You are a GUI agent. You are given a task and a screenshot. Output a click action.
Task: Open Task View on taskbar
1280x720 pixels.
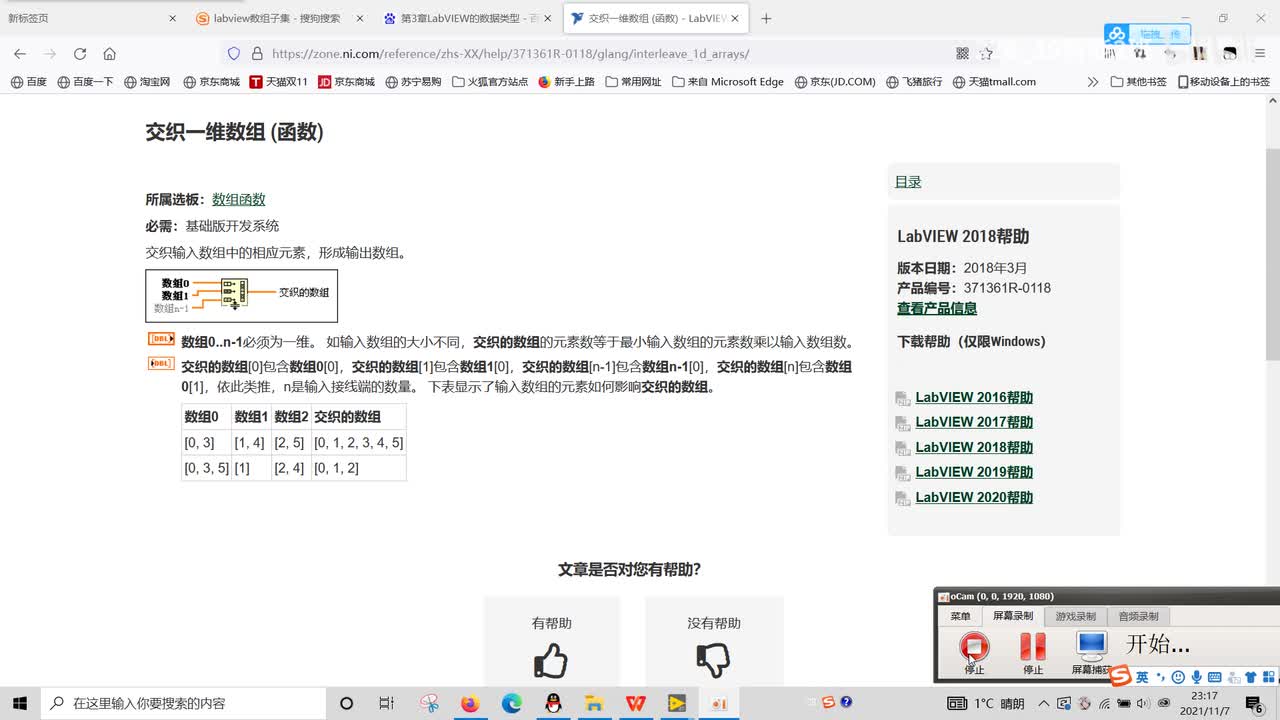coord(387,703)
